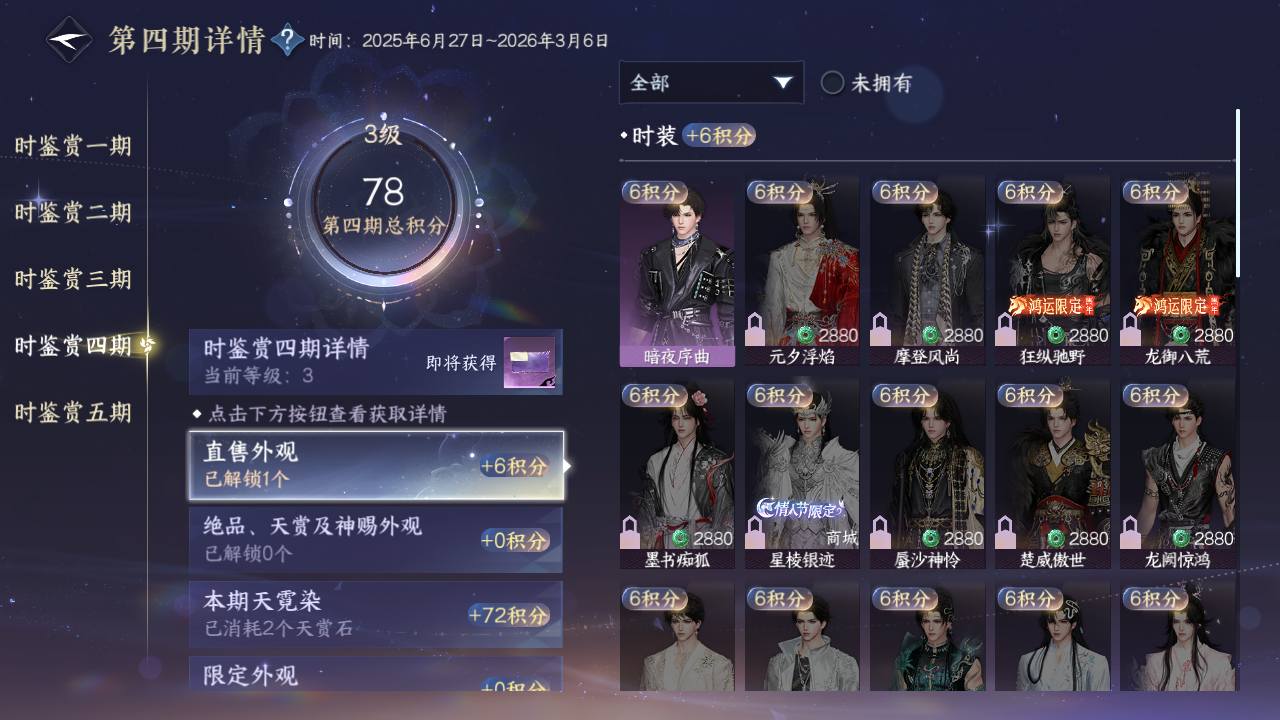Click the circular total points progress ring
The height and width of the screenshot is (720, 1280).
(383, 207)
